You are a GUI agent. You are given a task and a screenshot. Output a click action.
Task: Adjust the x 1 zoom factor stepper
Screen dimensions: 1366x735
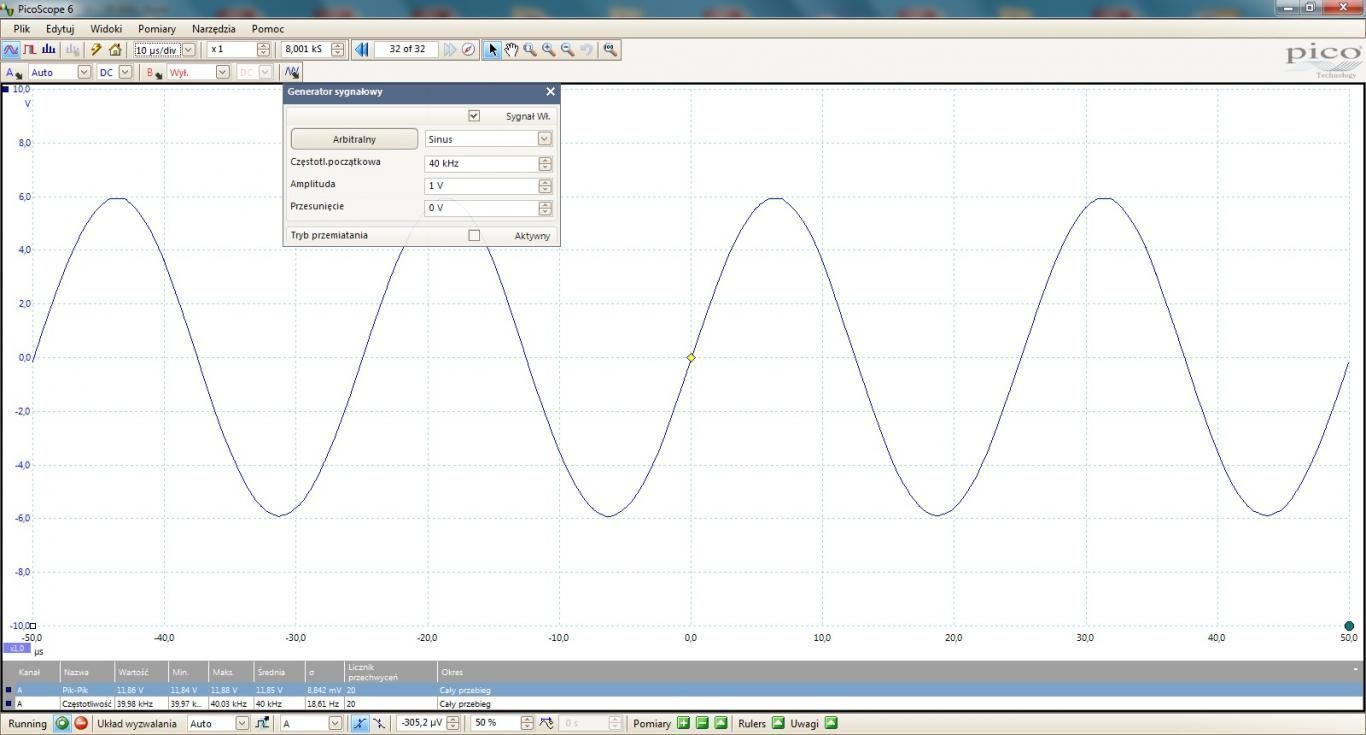point(264,49)
